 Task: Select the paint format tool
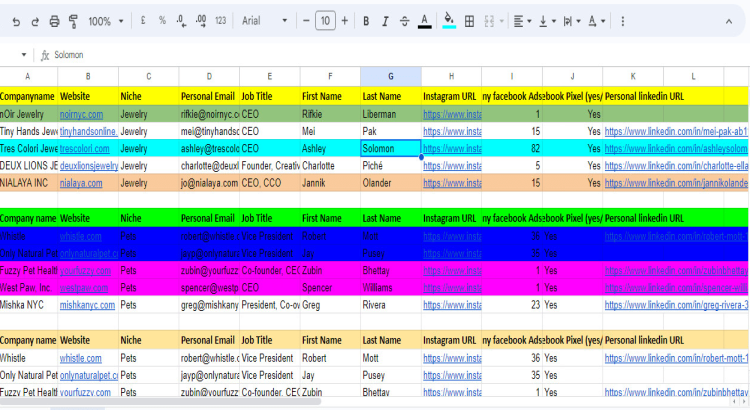click(74, 21)
